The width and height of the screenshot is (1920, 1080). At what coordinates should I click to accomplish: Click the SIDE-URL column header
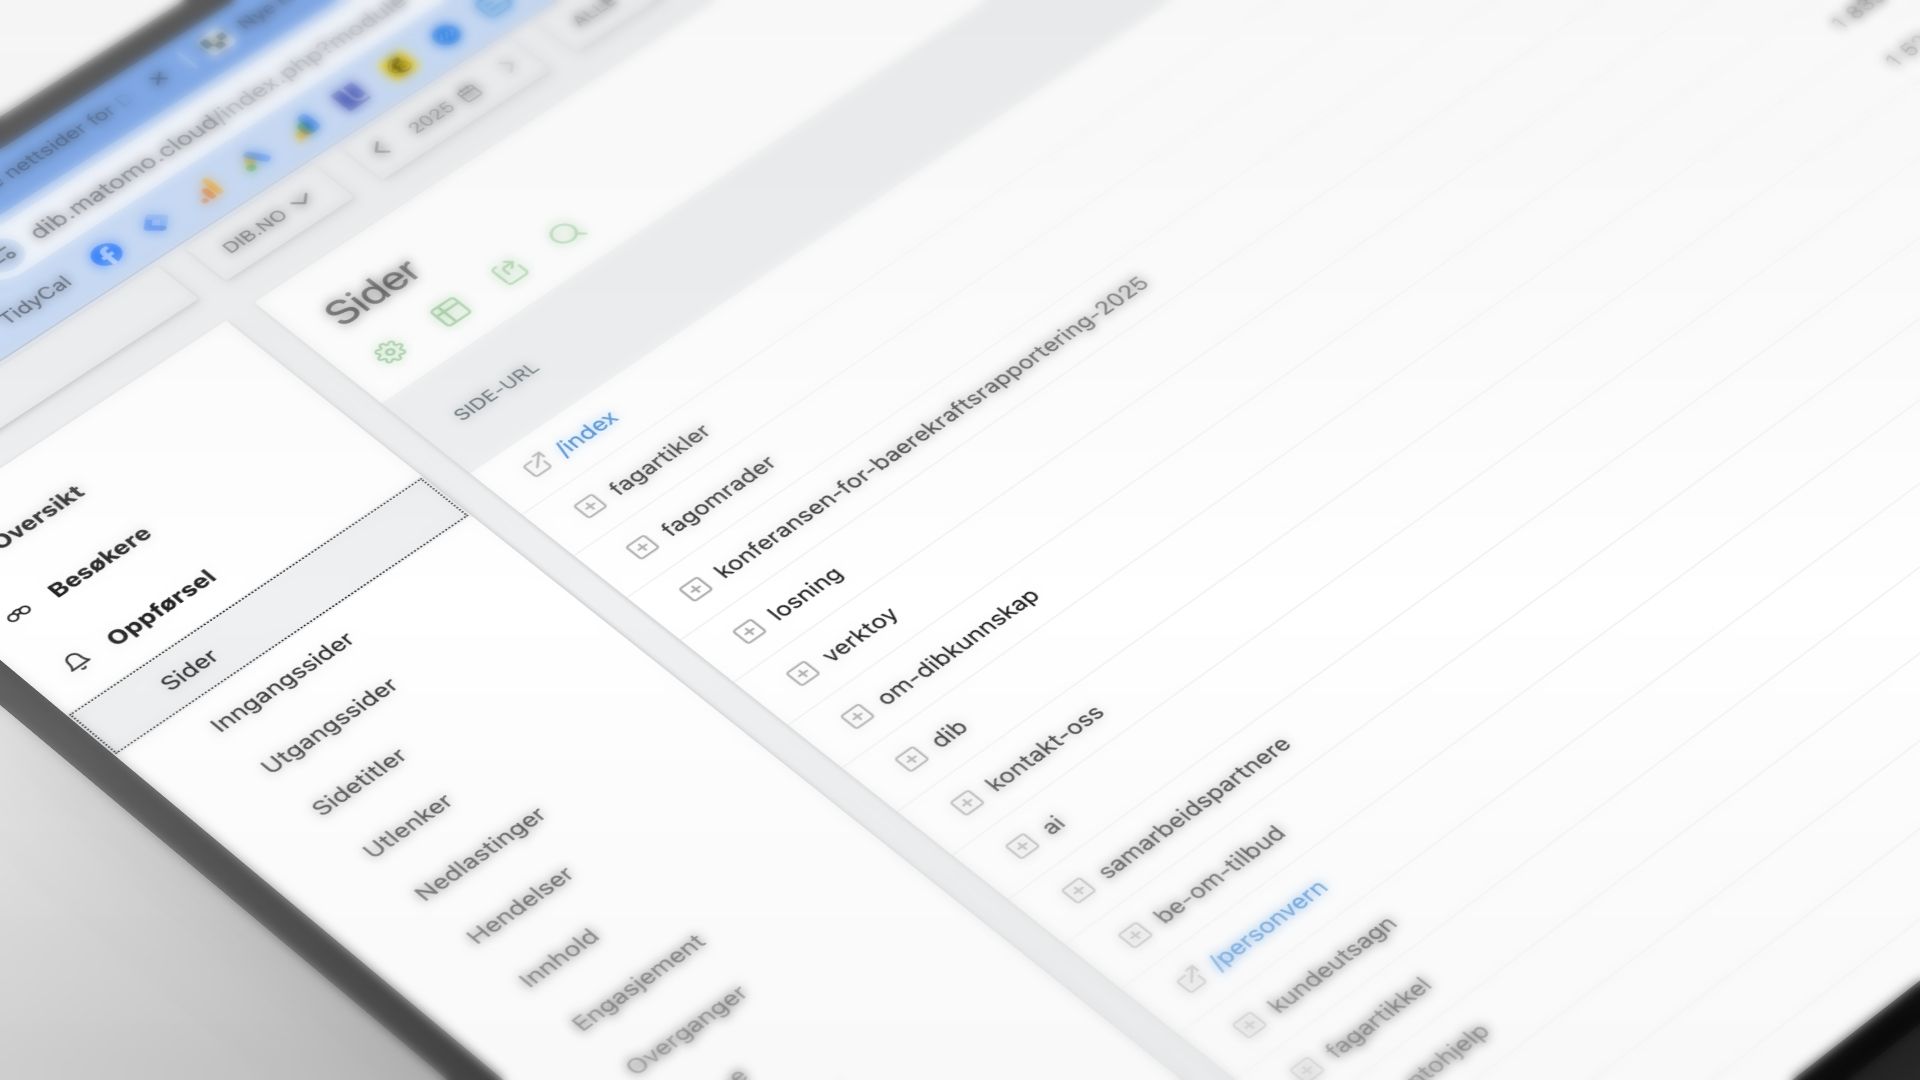[496, 392]
